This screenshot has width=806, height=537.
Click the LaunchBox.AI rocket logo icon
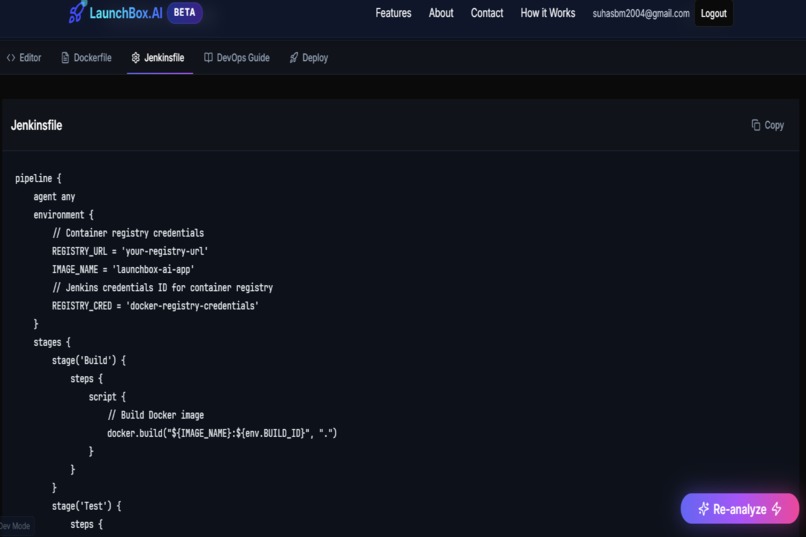77,12
